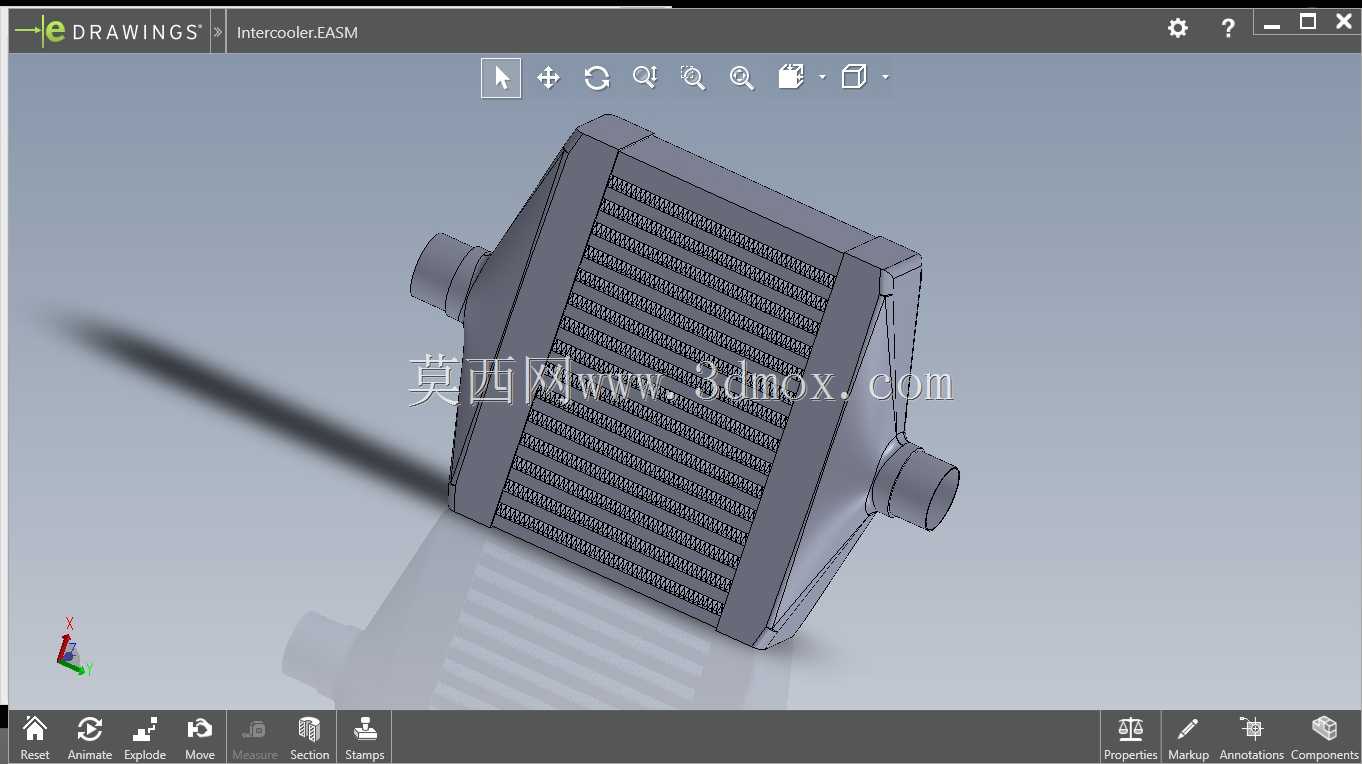Choose the Zoom to Area tool
The width and height of the screenshot is (1362, 764).
(x=693, y=78)
